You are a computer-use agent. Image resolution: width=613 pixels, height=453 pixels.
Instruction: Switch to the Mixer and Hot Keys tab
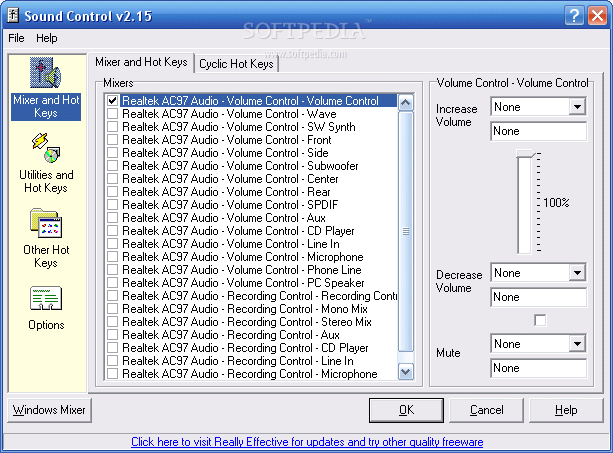pos(141,62)
